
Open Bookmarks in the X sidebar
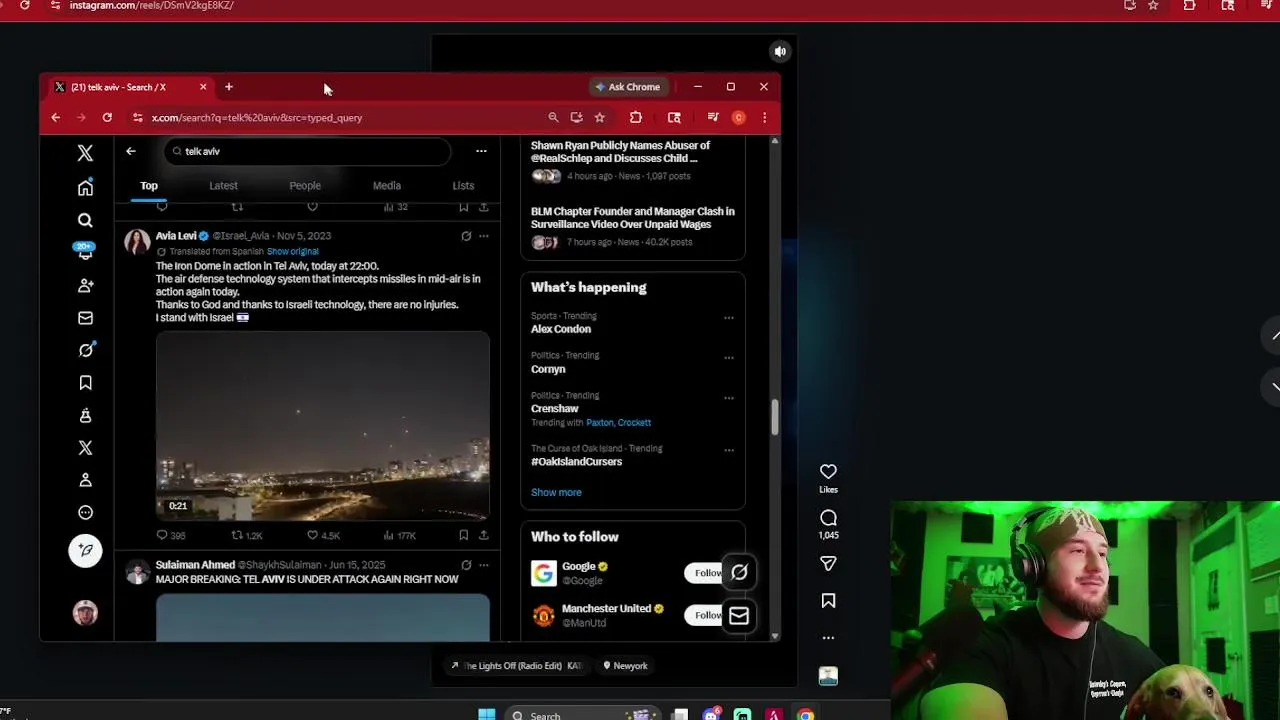click(85, 383)
